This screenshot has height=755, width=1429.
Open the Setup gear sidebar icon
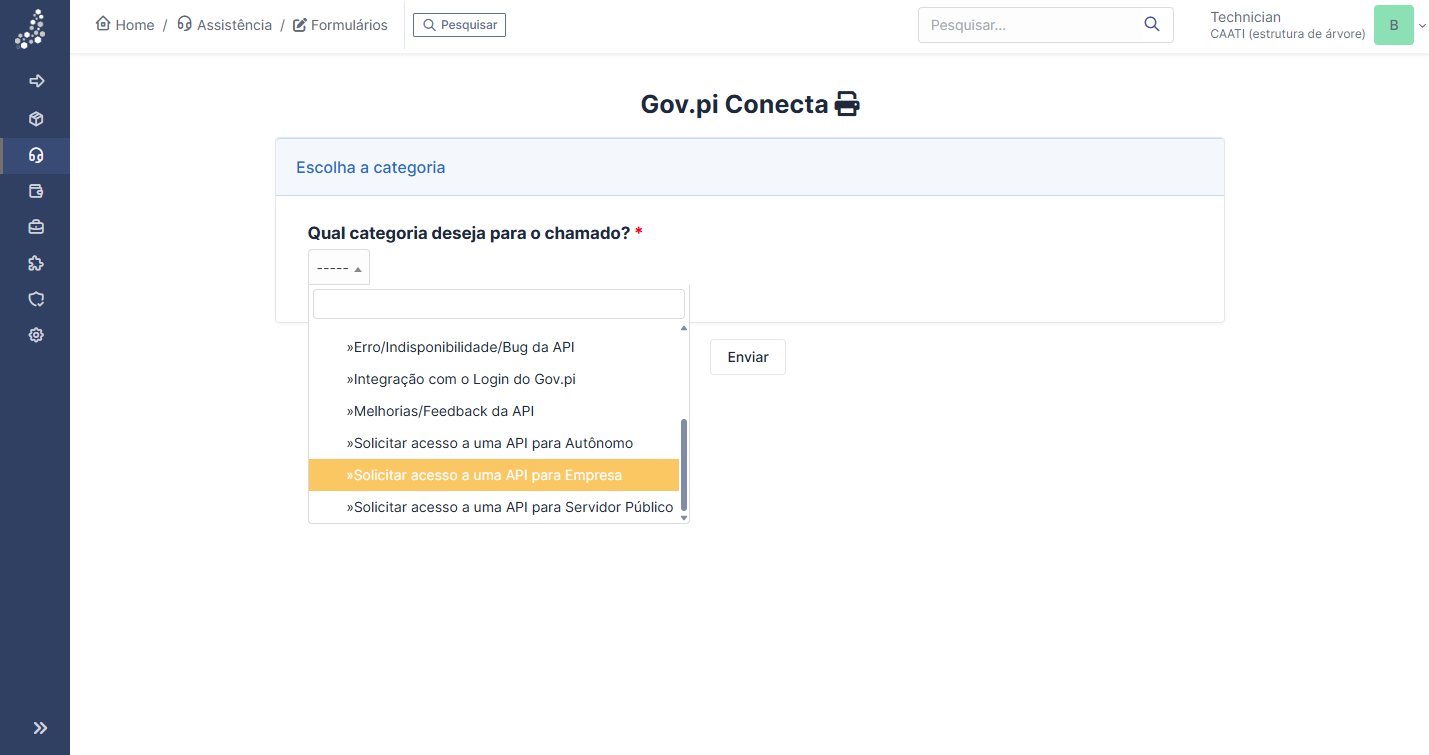[x=36, y=335]
